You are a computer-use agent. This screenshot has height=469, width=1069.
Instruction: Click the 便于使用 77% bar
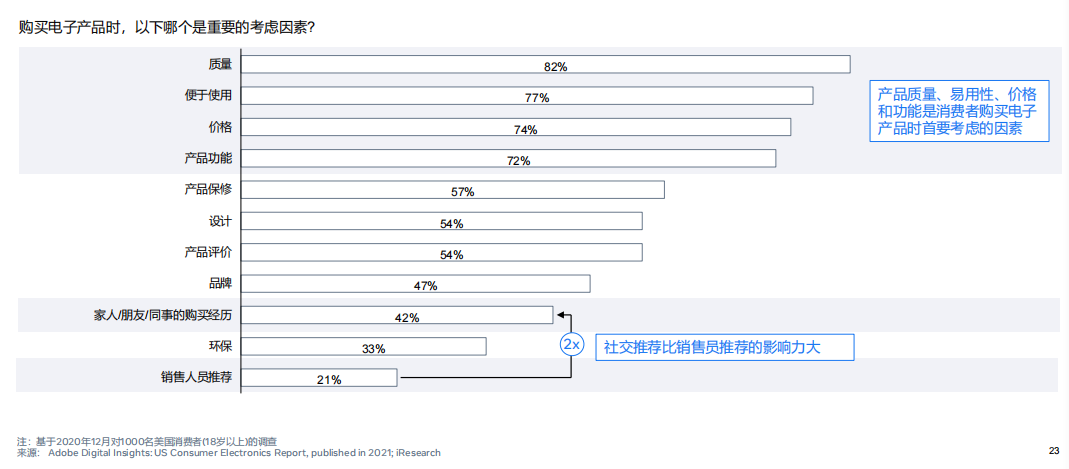527,96
